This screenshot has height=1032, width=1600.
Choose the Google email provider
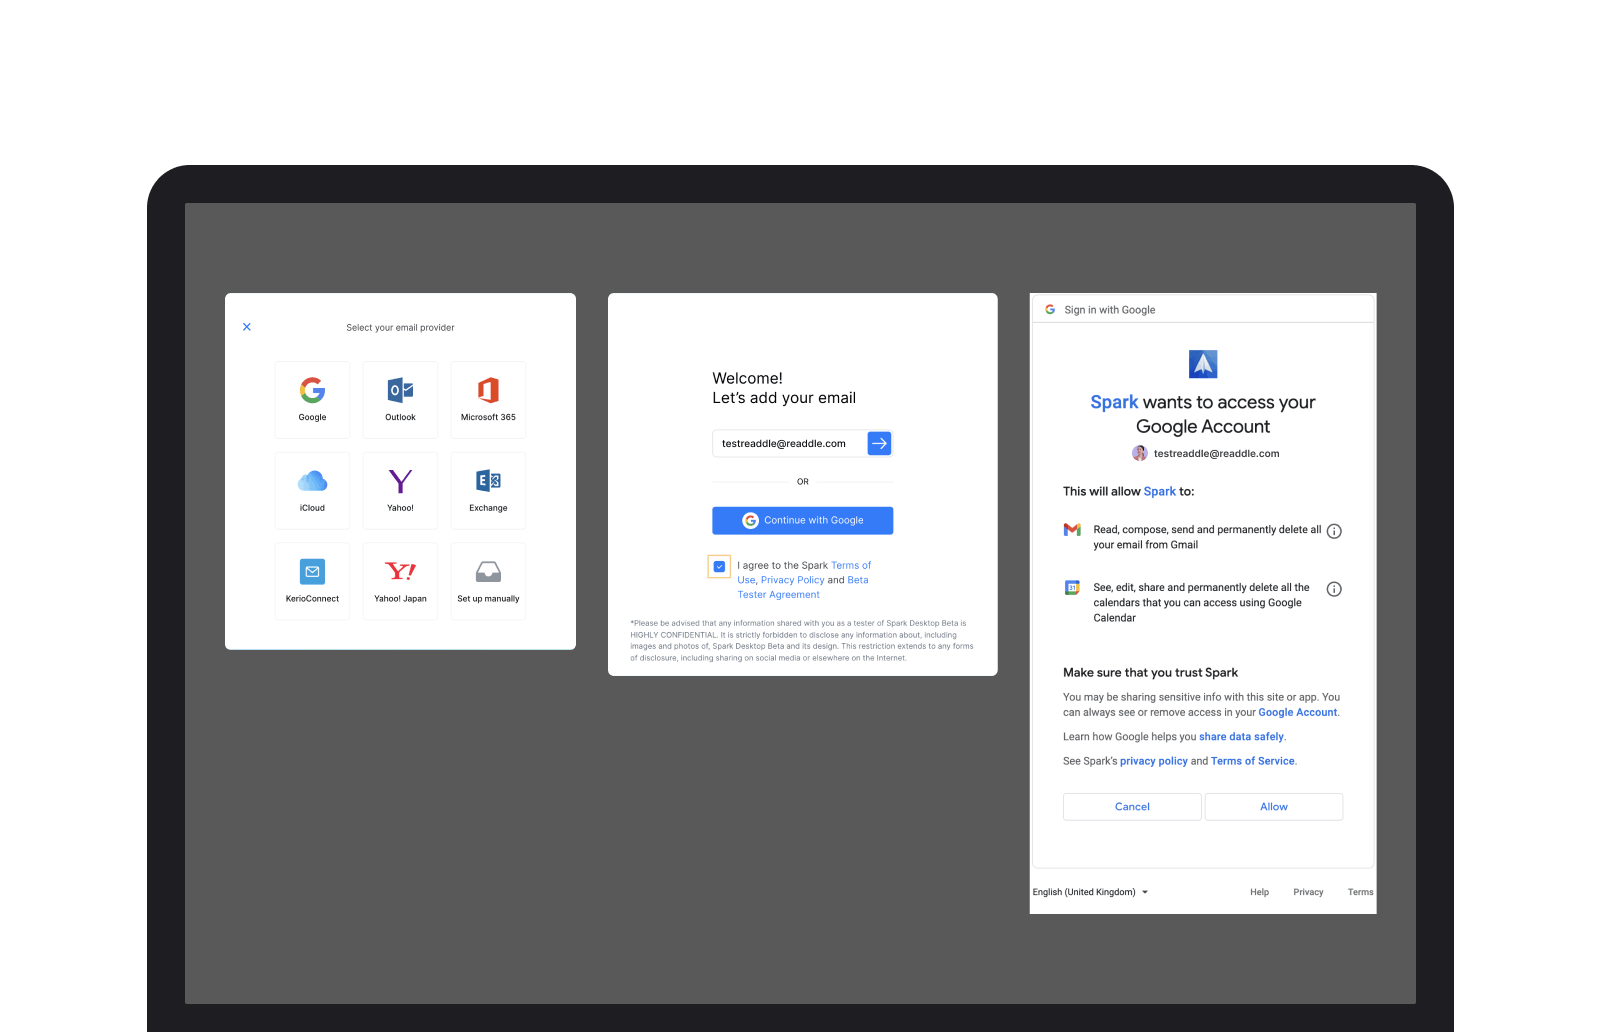point(312,399)
